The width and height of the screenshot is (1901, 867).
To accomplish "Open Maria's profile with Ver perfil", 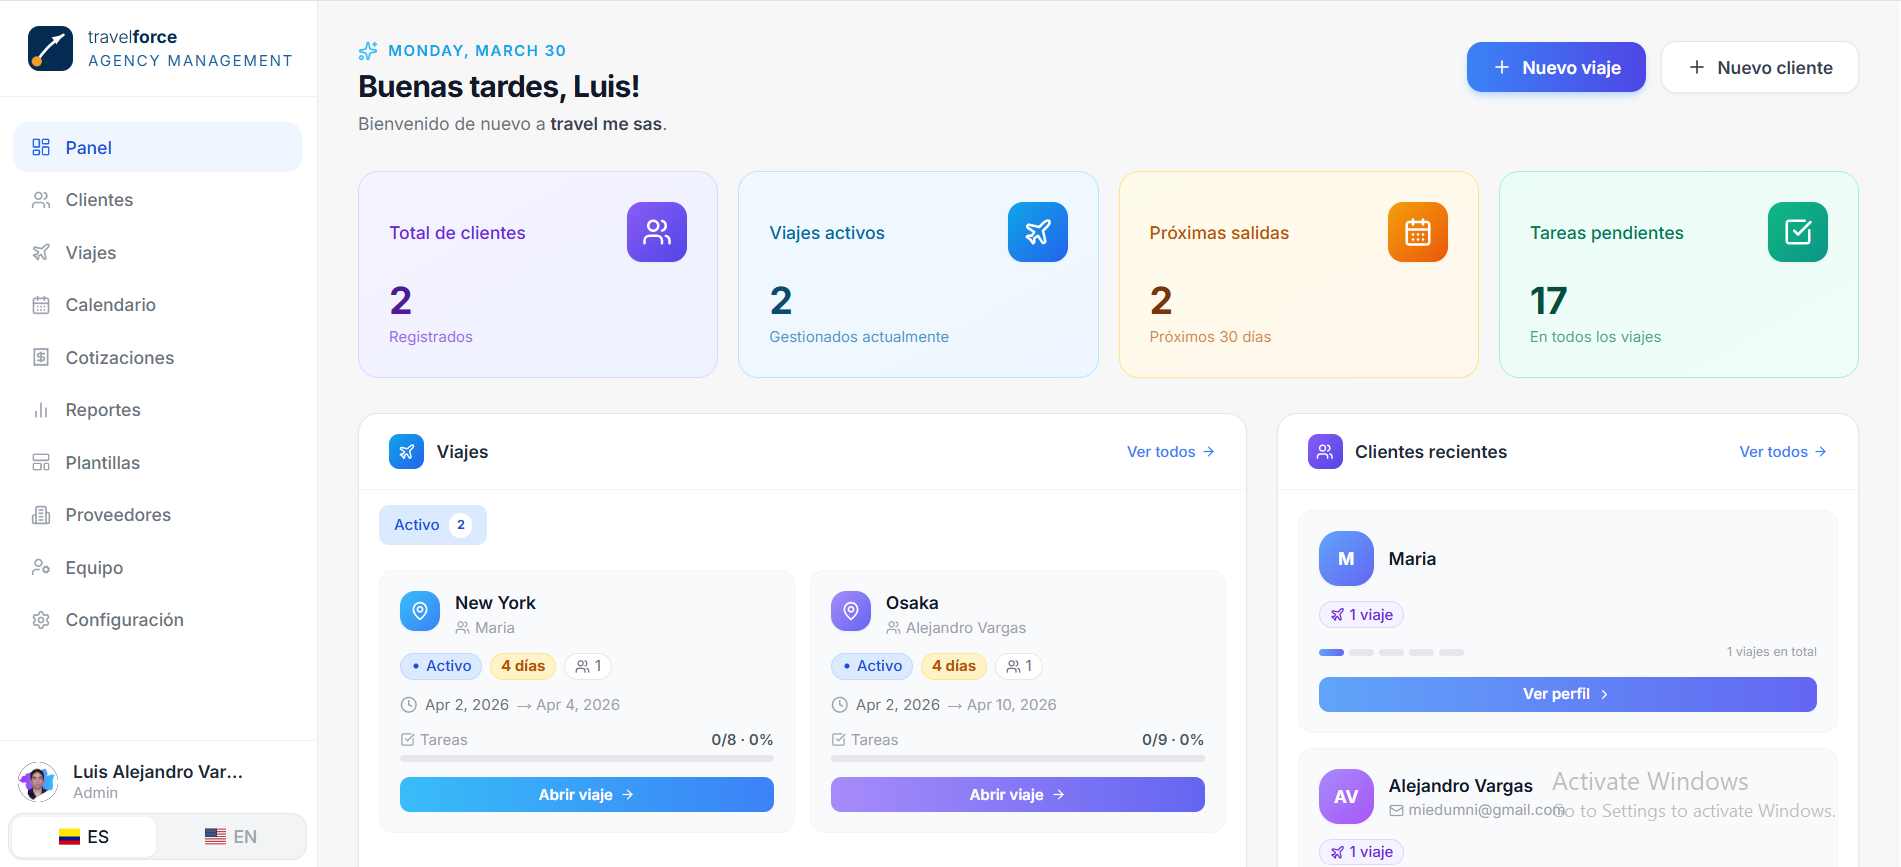I will pos(1566,694).
